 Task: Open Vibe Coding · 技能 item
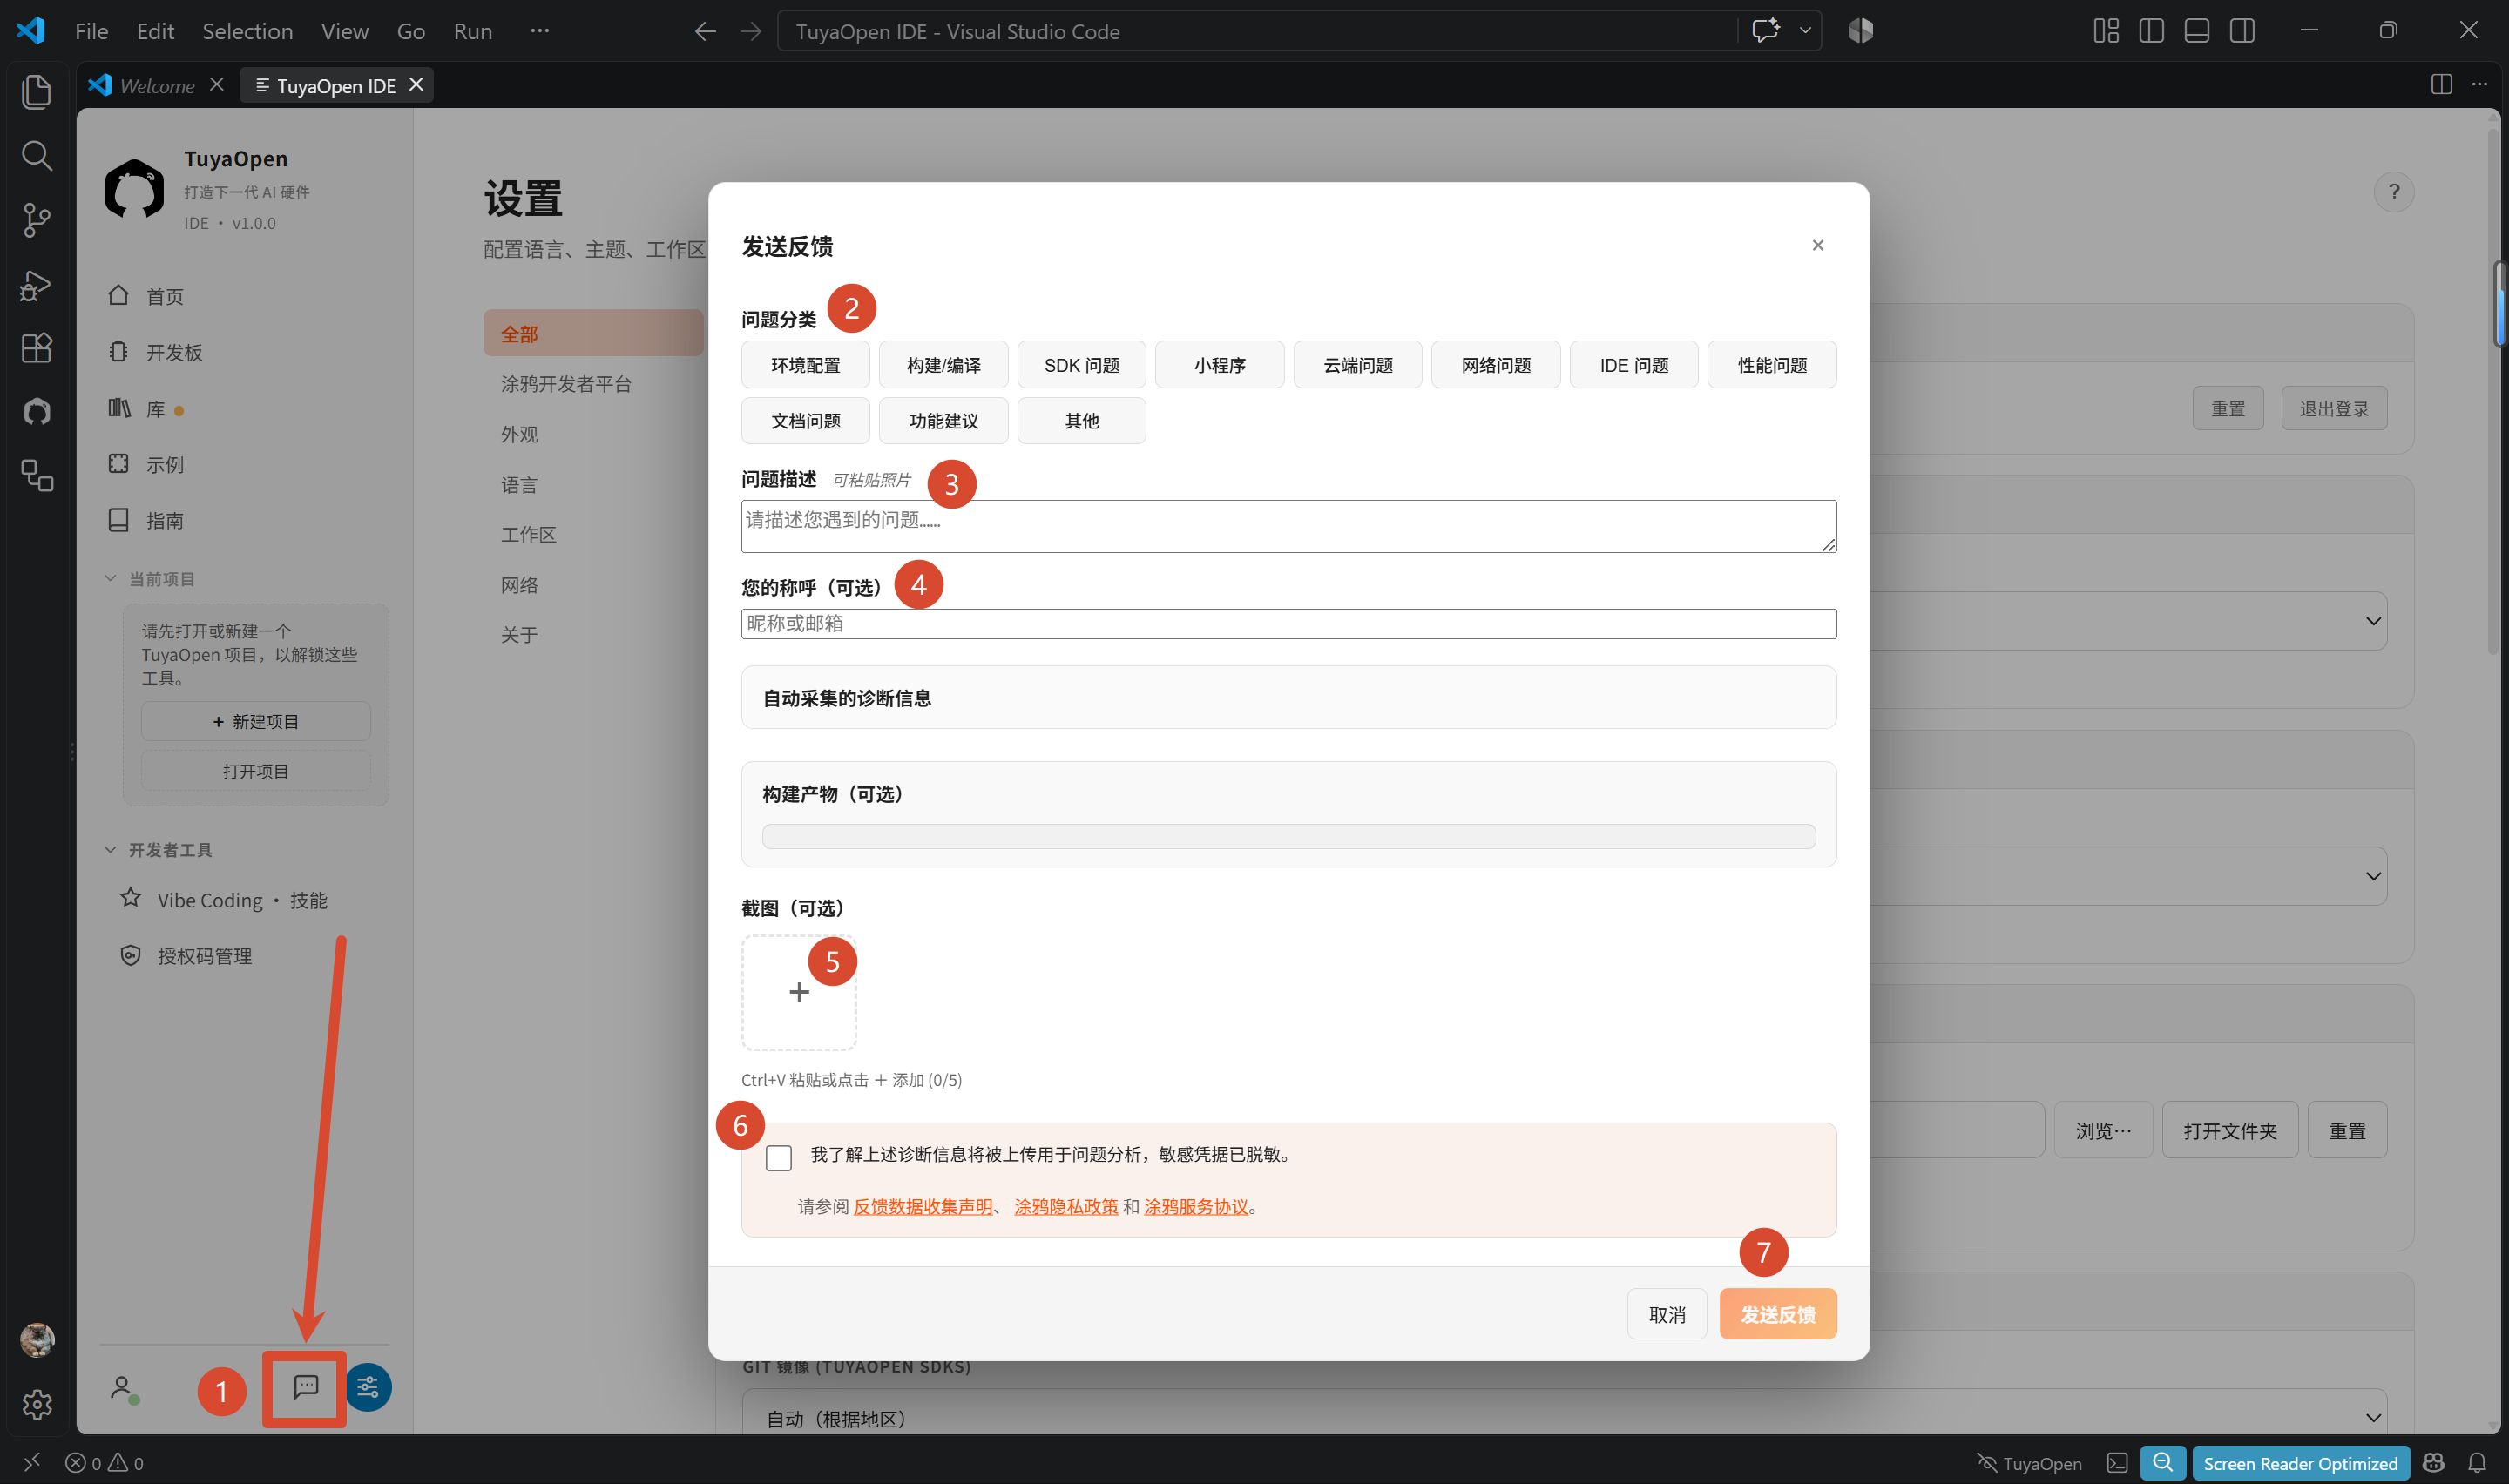click(x=241, y=900)
